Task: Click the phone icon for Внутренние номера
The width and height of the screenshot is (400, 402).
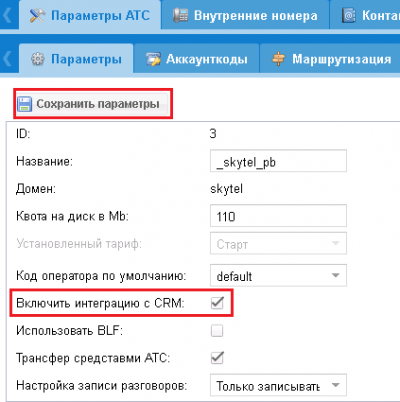Action: [x=180, y=15]
